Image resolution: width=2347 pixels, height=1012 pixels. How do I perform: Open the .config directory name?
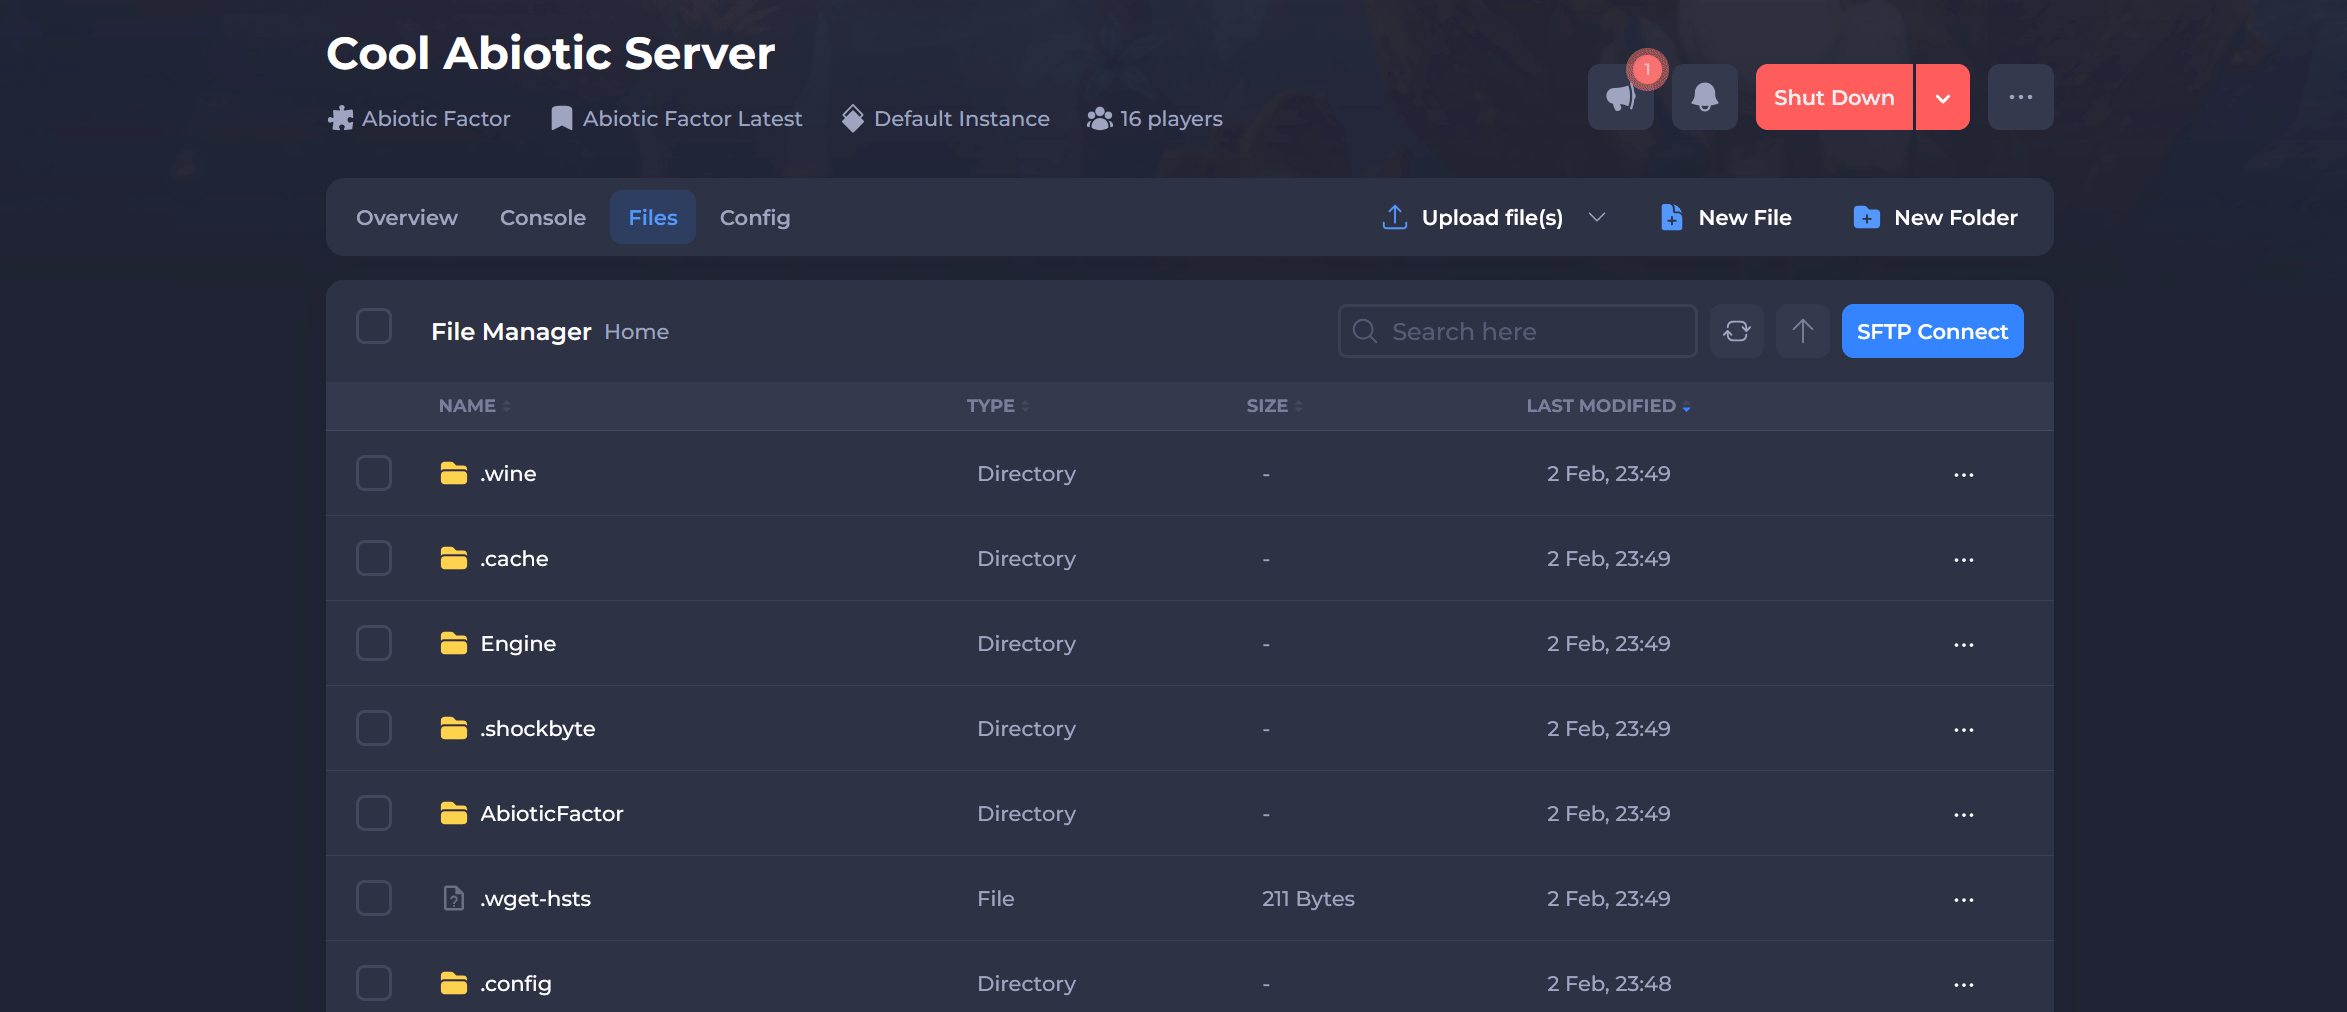(516, 984)
